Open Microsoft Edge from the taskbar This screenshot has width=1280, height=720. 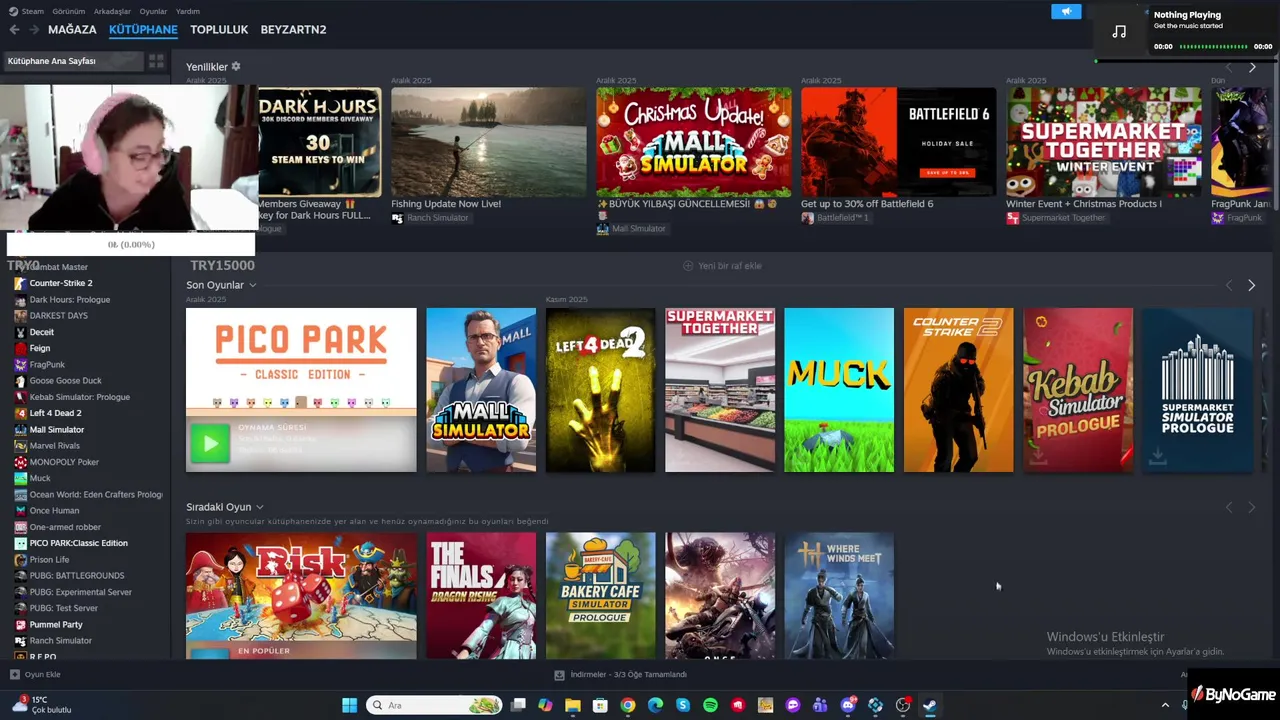coord(655,705)
